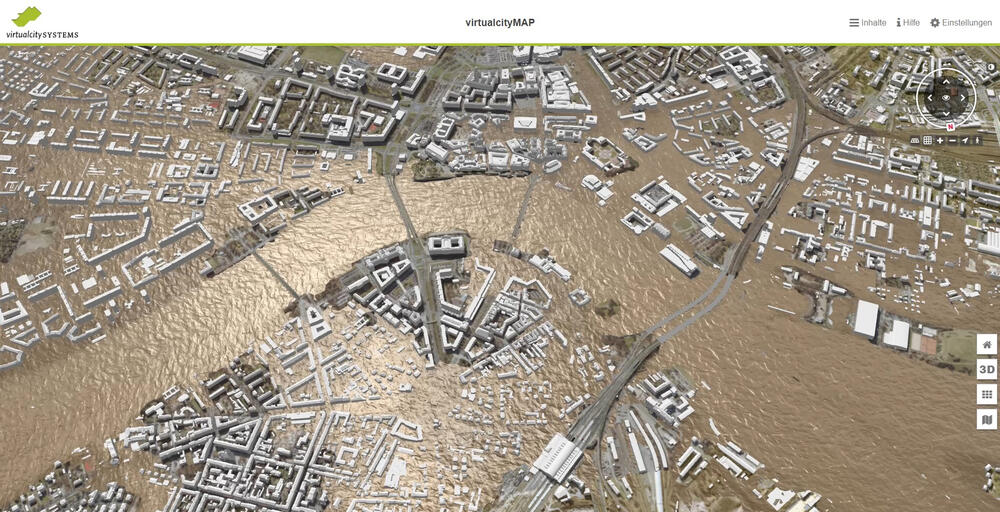Zoom in with the plus icon
The height and width of the screenshot is (512, 1000).
click(x=940, y=141)
